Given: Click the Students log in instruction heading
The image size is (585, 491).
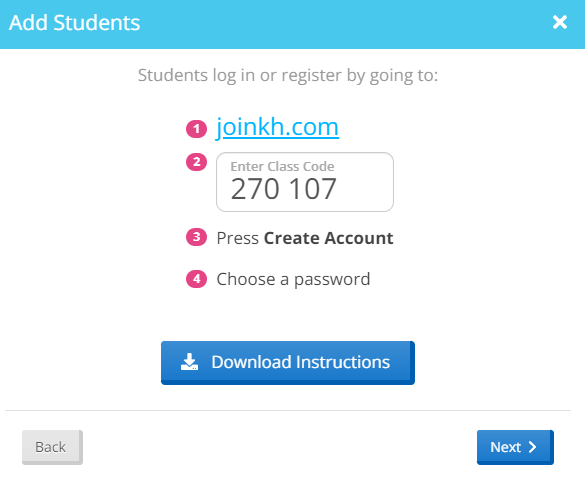Looking at the screenshot, I should pyautogui.click(x=288, y=75).
